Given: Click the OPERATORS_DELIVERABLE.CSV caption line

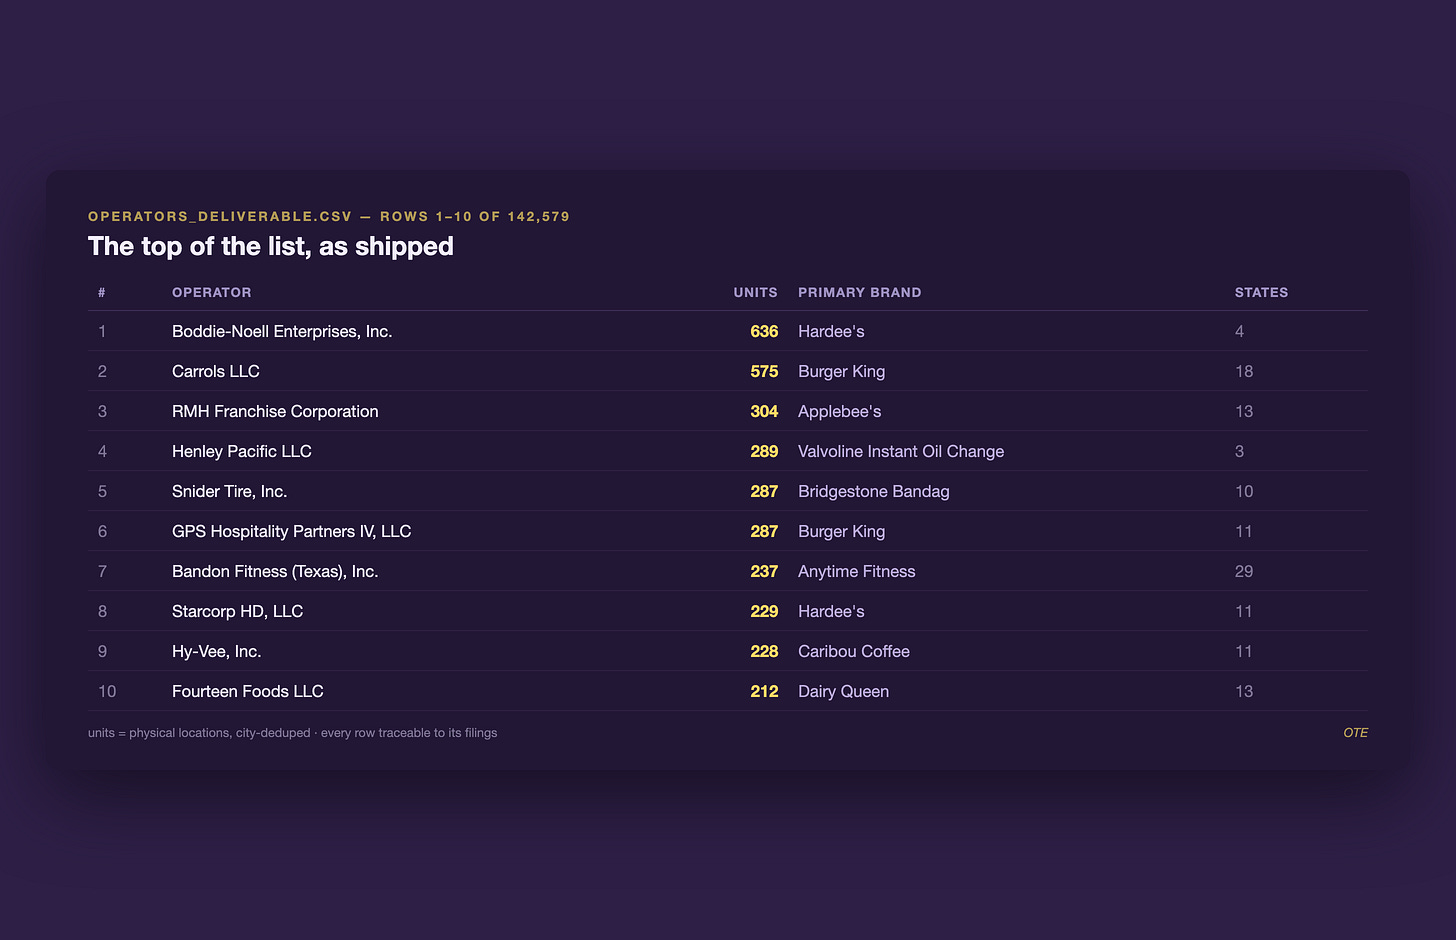Looking at the screenshot, I should click(x=329, y=216).
